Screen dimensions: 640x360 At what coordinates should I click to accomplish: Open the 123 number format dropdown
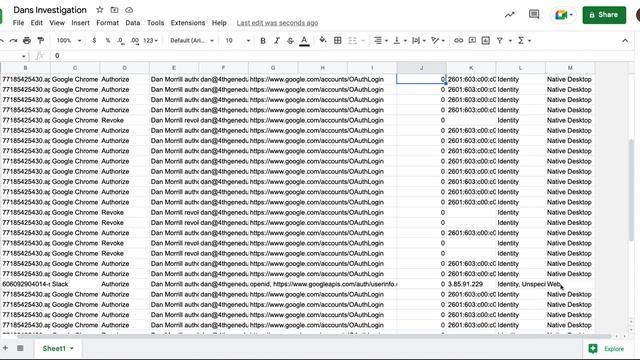click(x=151, y=40)
